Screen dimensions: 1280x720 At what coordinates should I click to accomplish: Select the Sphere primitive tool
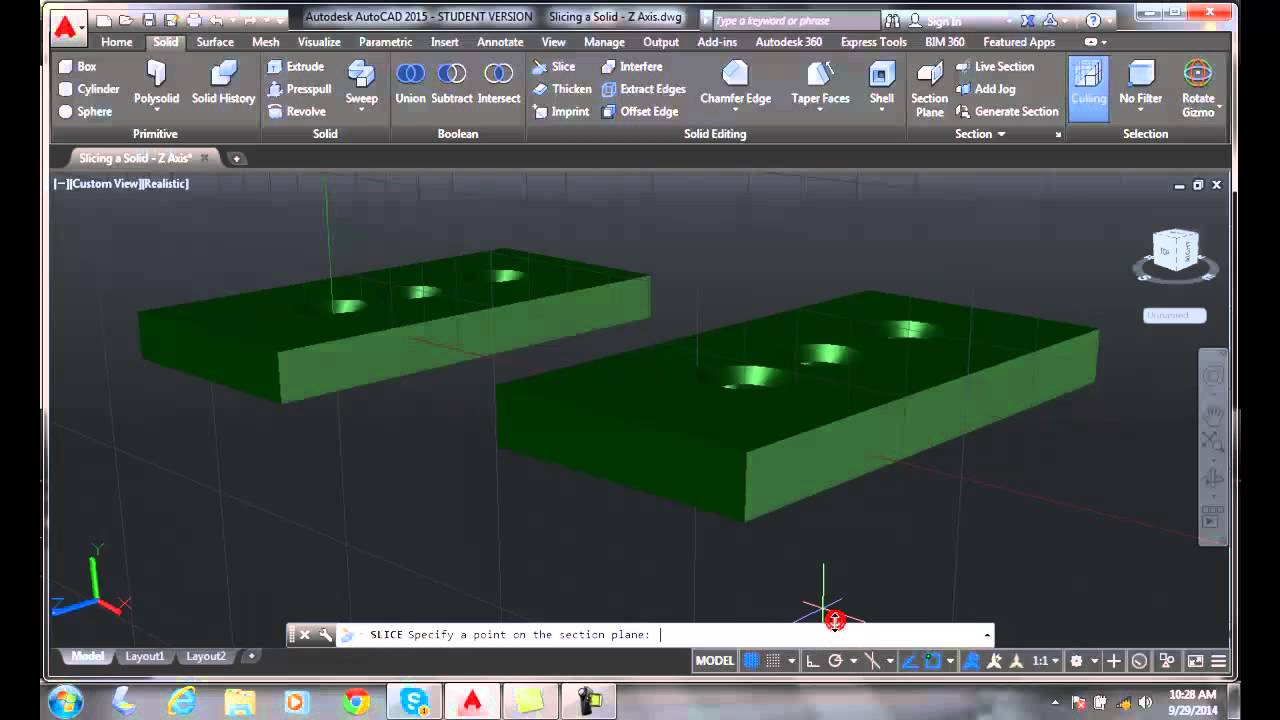[x=85, y=112]
